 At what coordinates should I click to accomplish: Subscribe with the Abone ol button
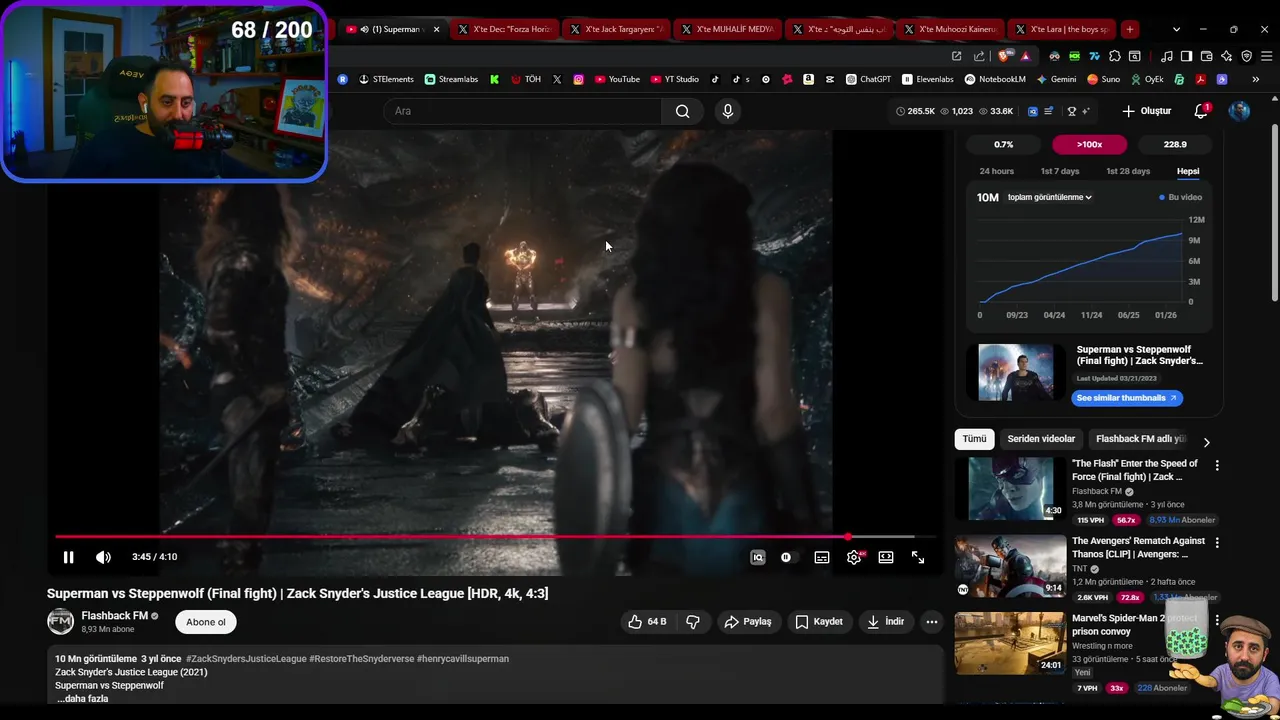click(x=206, y=622)
